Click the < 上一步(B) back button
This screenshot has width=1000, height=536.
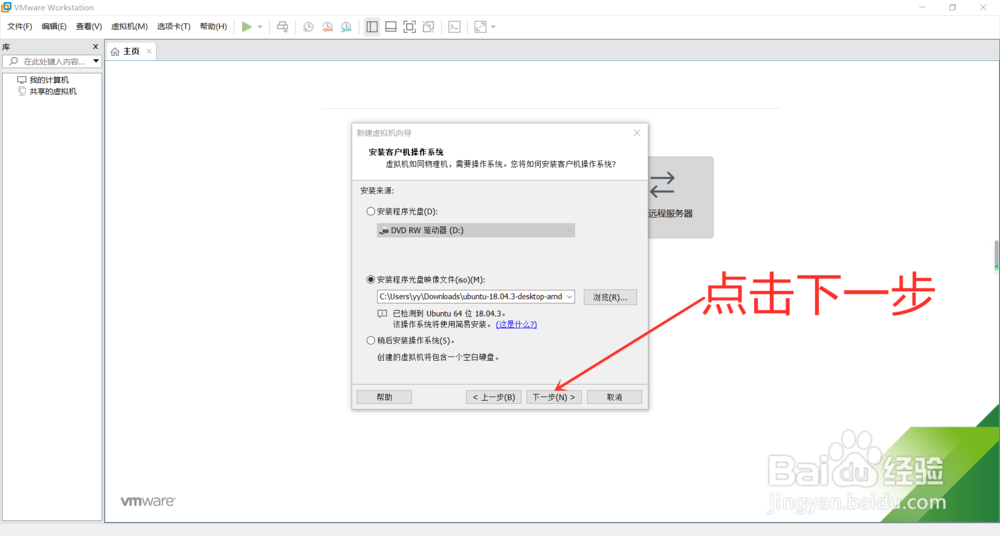tap(494, 397)
